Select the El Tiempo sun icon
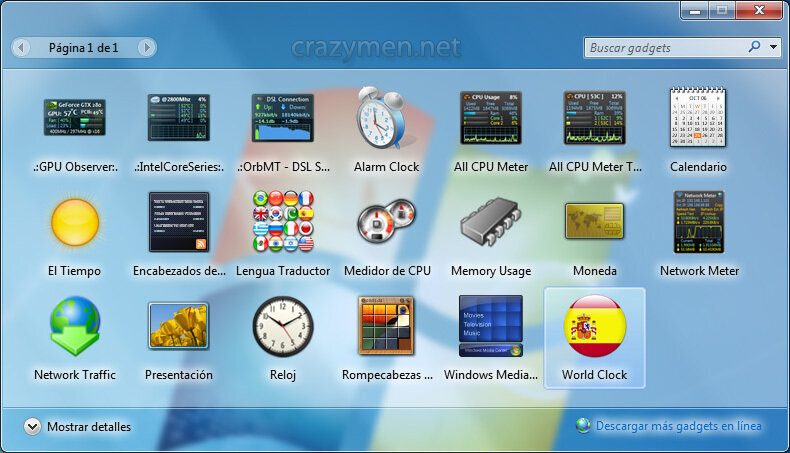Image resolution: width=790 pixels, height=453 pixels. 75,222
